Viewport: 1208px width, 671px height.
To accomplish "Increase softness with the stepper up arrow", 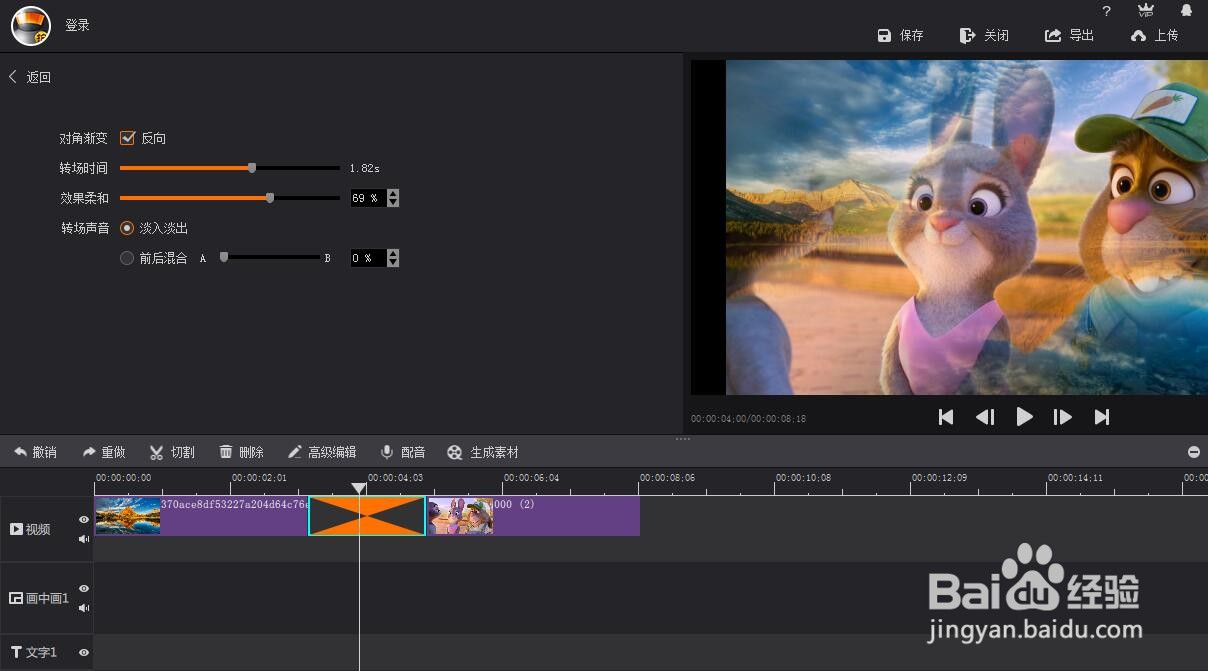I will click(393, 194).
